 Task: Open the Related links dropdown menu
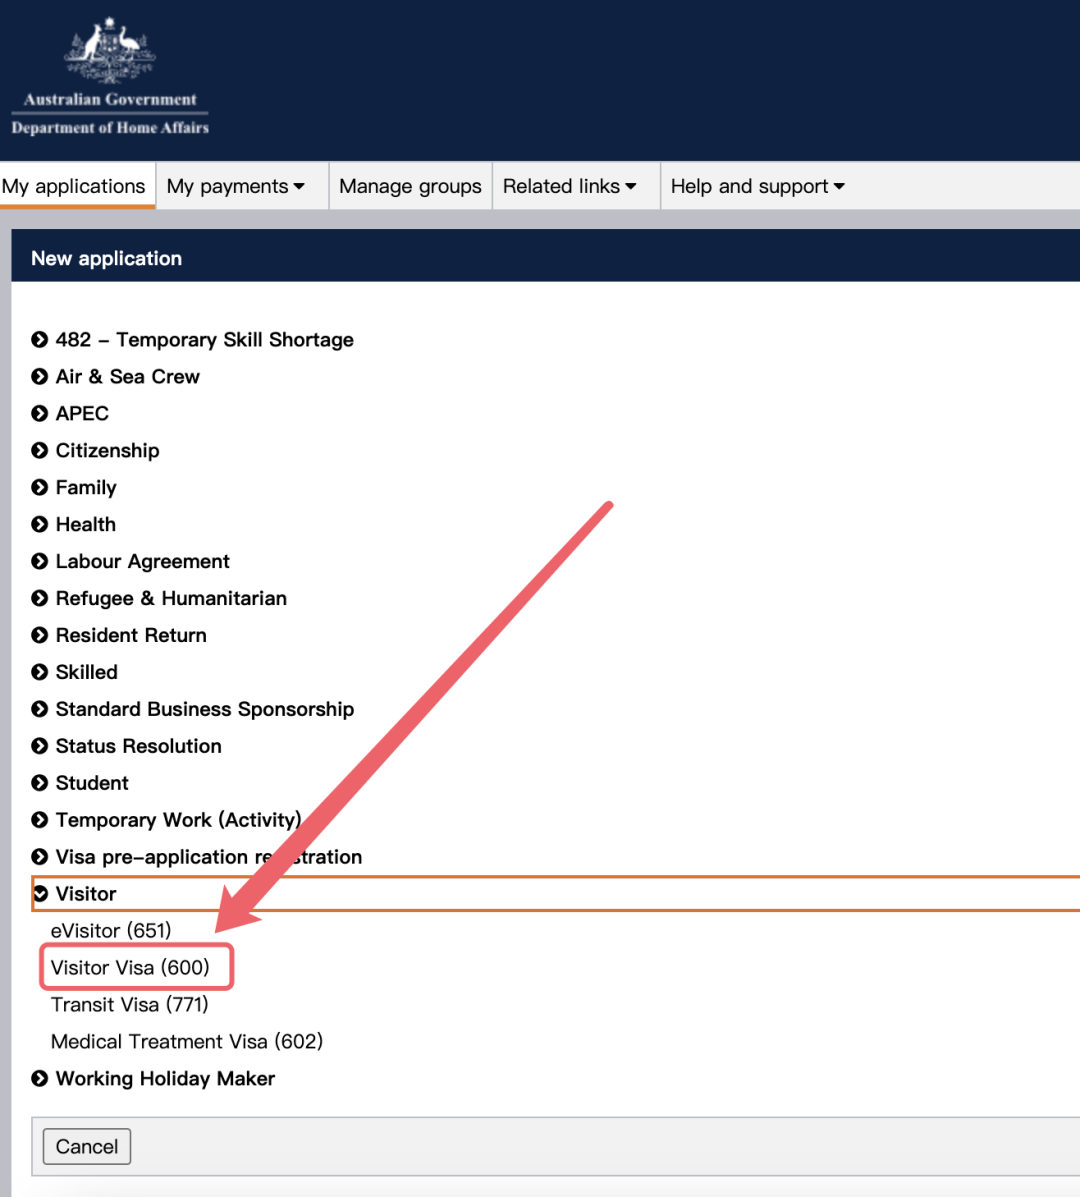[x=569, y=186]
